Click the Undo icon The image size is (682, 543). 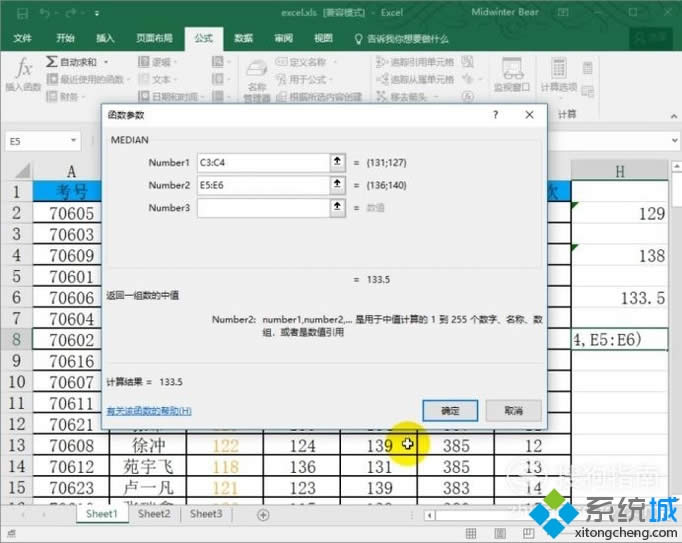point(45,14)
